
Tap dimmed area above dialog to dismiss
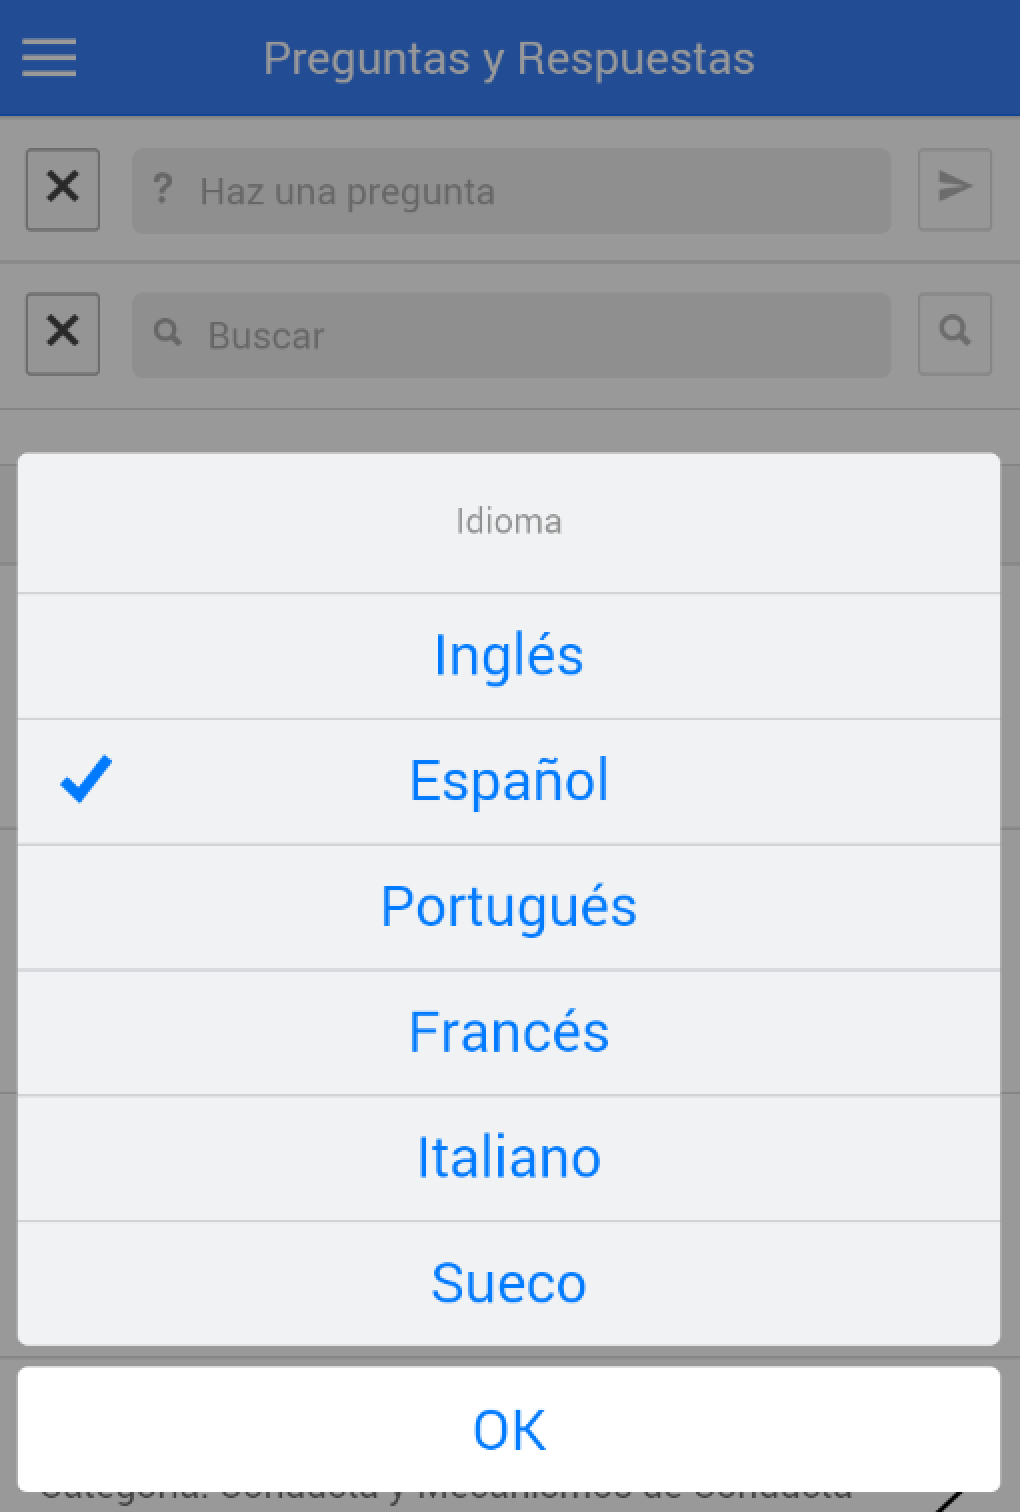pos(509,430)
